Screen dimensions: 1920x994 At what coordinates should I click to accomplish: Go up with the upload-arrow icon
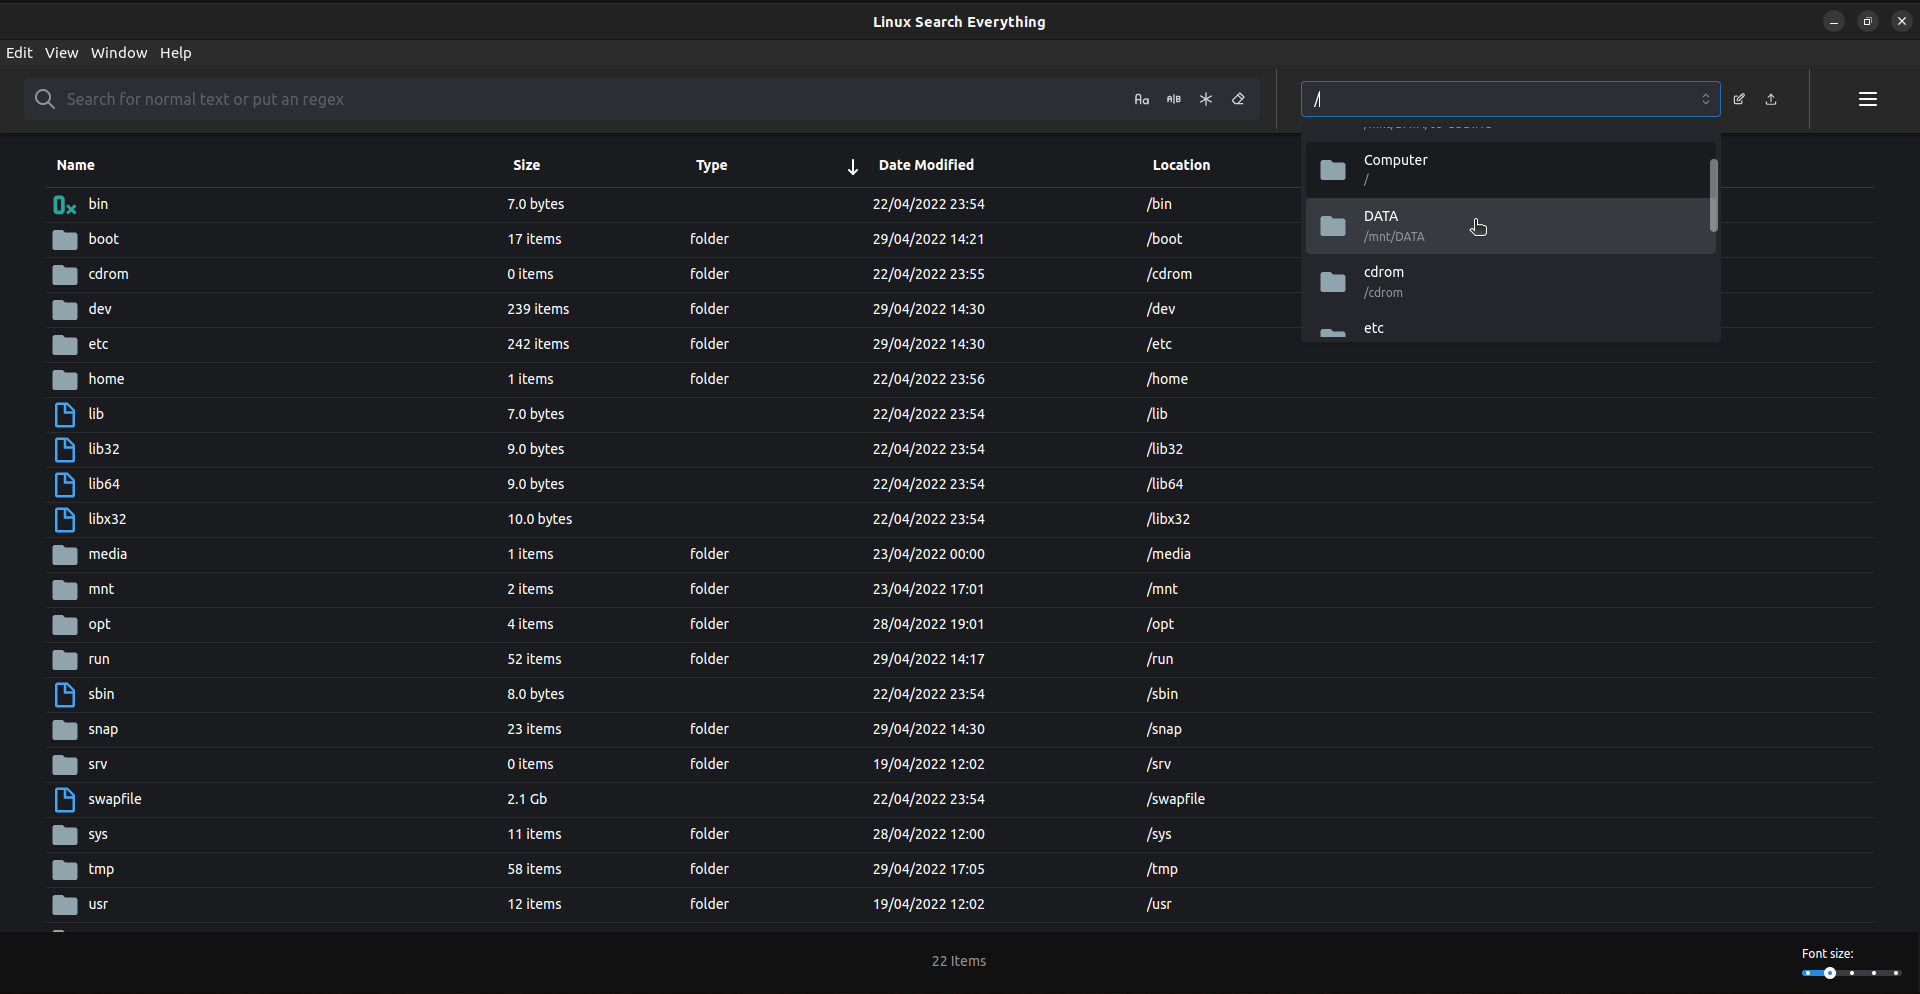click(x=1771, y=99)
